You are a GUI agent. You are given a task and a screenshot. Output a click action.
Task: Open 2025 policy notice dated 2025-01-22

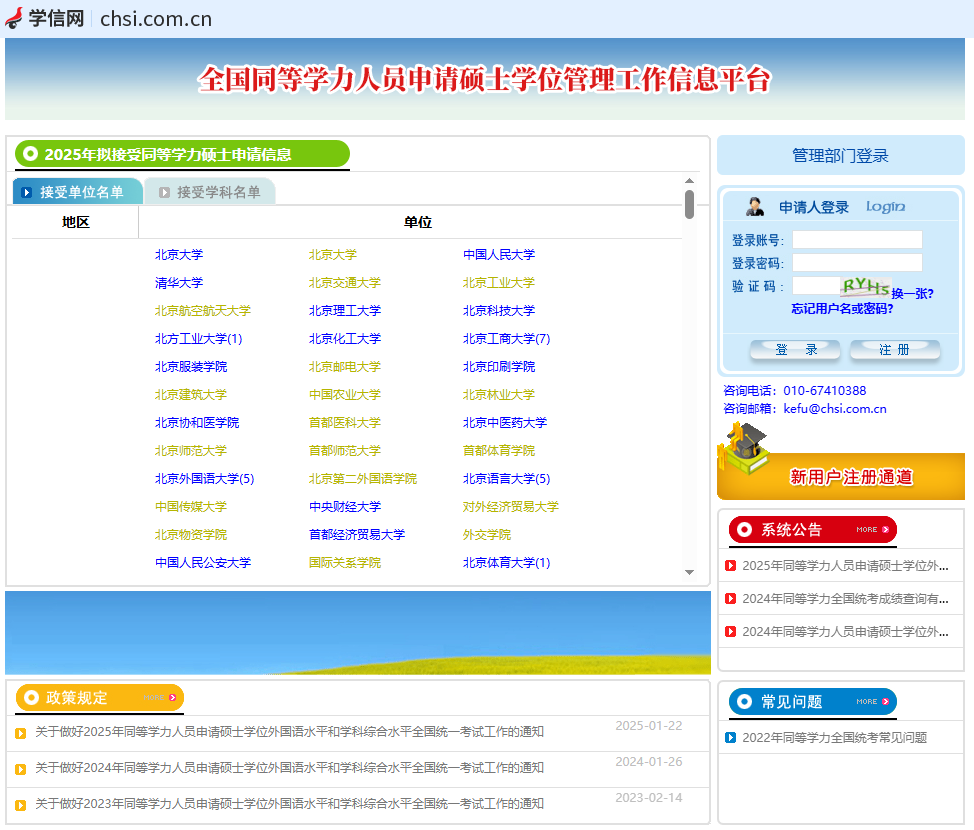click(x=289, y=732)
